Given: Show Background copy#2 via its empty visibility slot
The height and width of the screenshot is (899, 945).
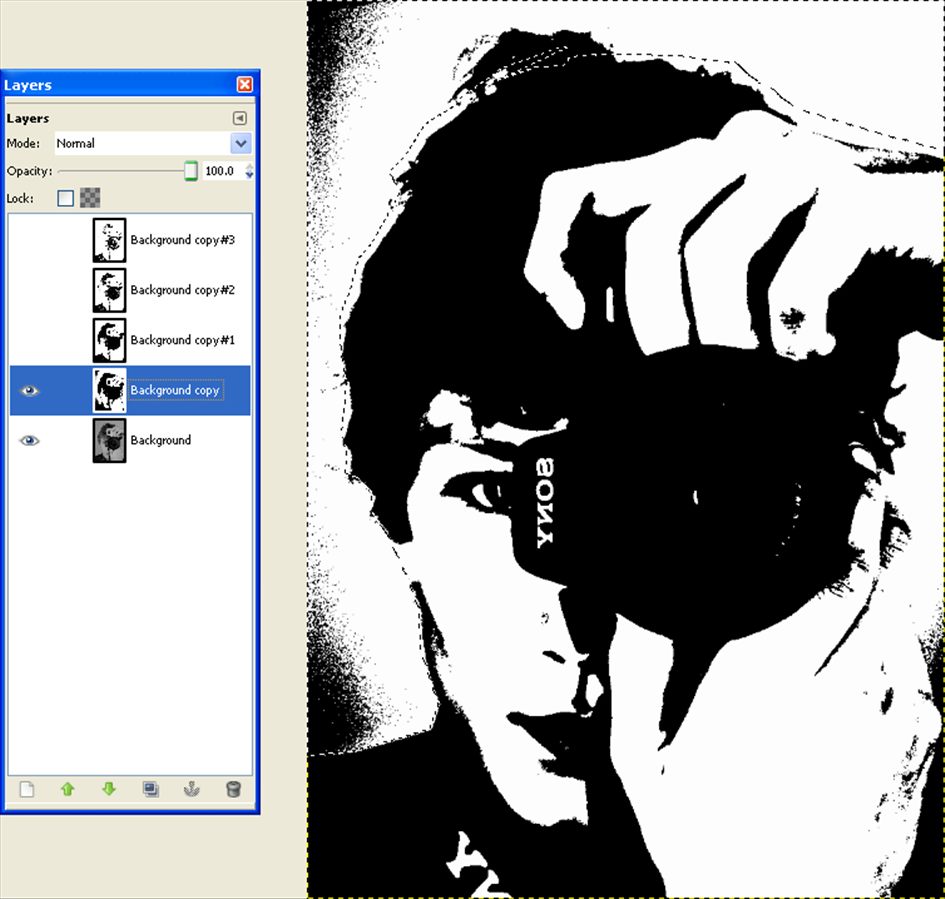Looking at the screenshot, I should tap(29, 290).
